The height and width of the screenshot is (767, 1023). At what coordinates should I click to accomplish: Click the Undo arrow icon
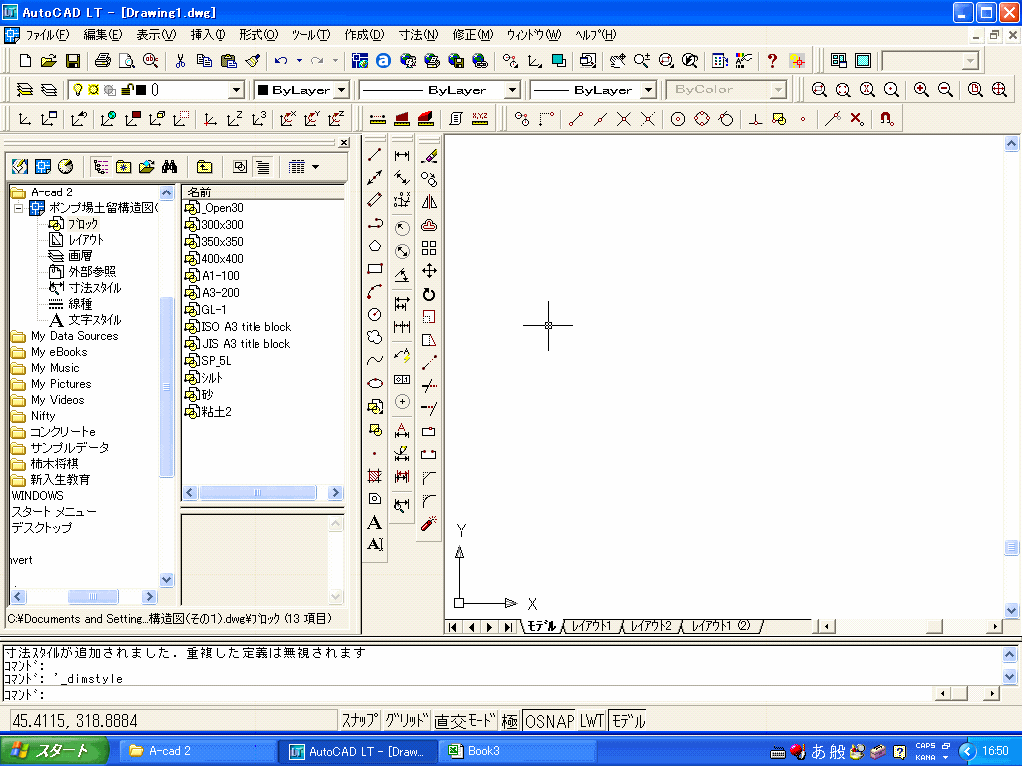(x=281, y=61)
